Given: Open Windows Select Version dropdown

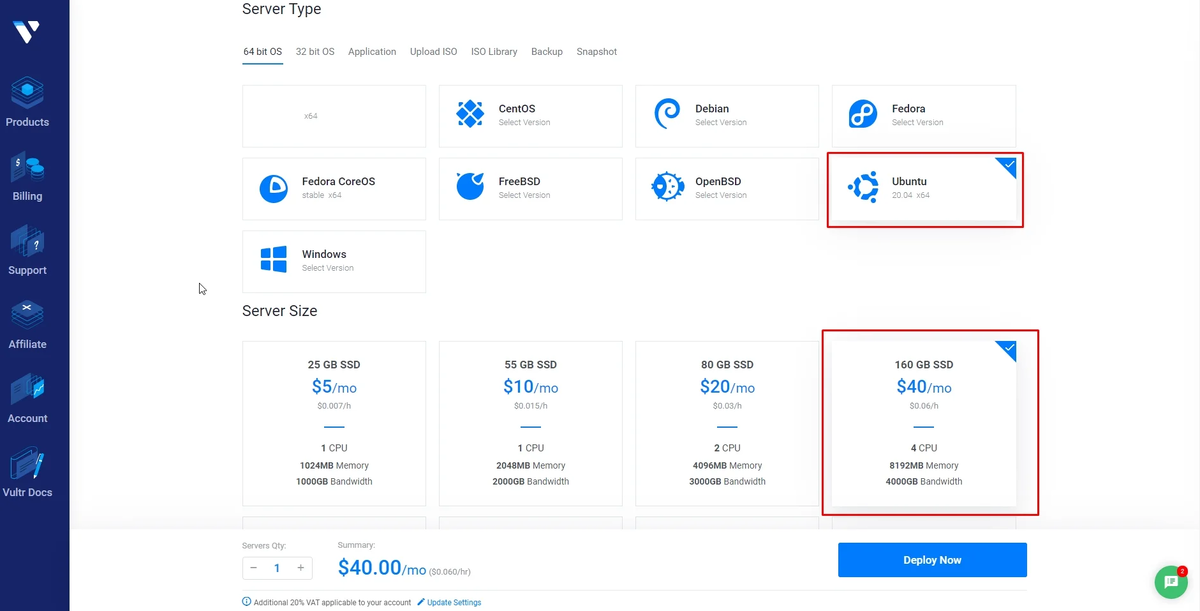Looking at the screenshot, I should (x=328, y=269).
